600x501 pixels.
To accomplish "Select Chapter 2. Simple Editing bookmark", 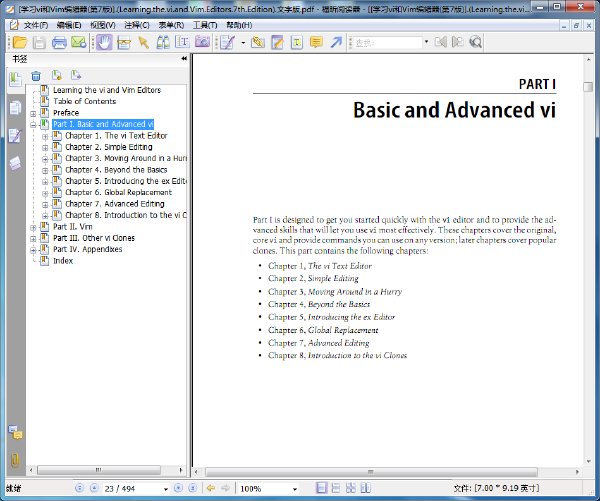I will (109, 147).
